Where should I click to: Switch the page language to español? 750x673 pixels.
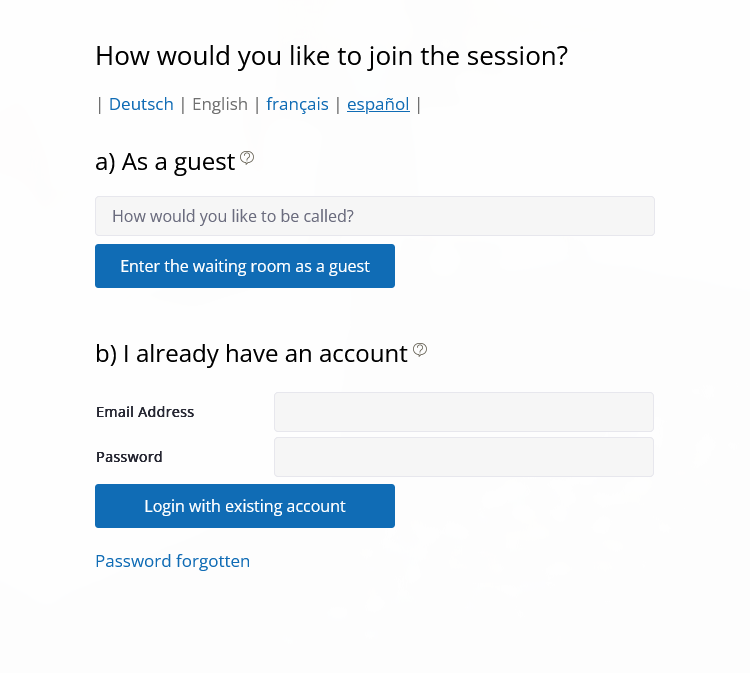tap(378, 104)
